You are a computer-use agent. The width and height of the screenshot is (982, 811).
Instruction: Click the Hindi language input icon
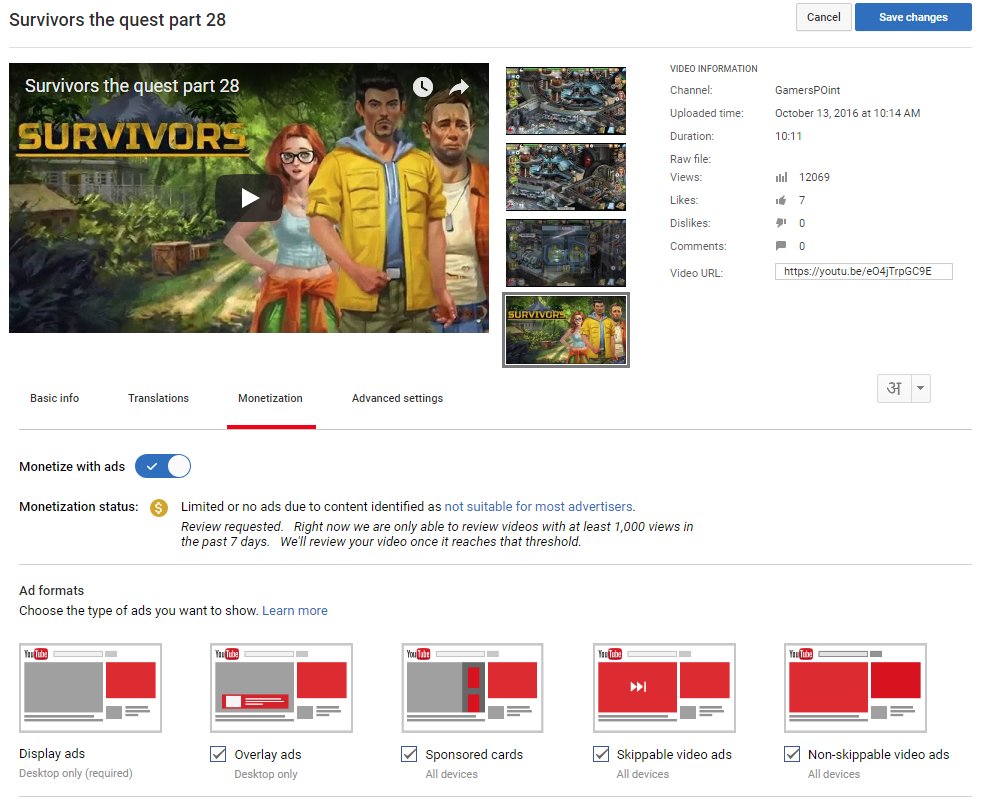tap(894, 388)
